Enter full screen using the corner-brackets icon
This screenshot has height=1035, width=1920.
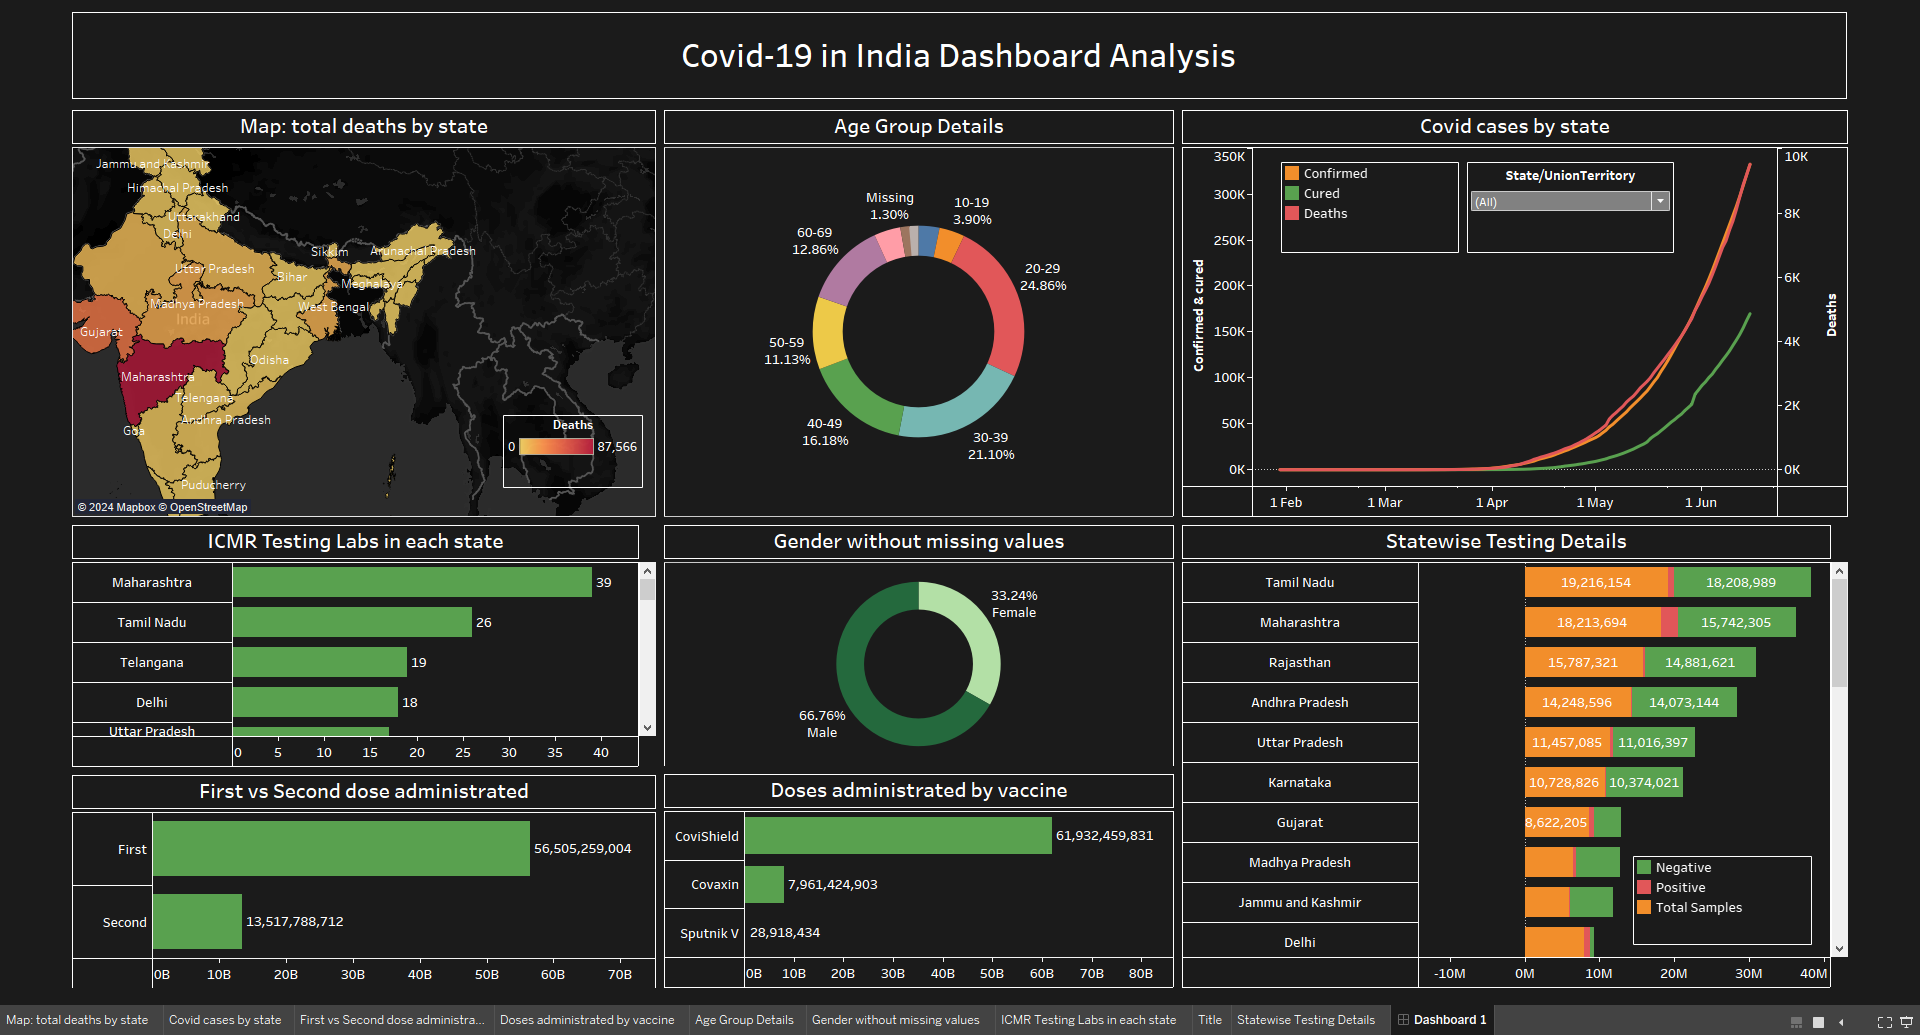pos(1884,1021)
